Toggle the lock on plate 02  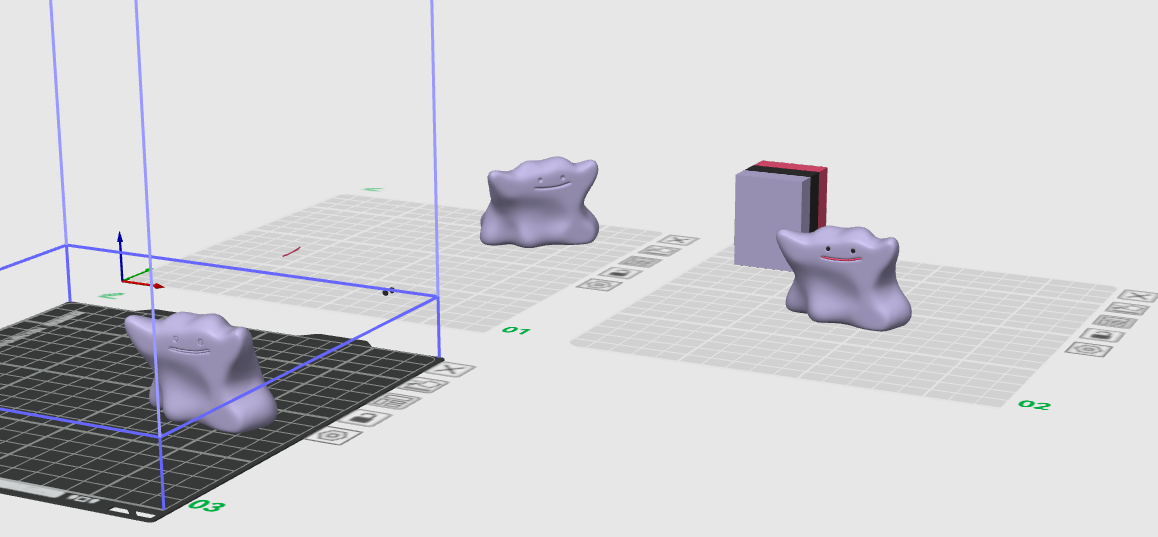coord(1103,335)
